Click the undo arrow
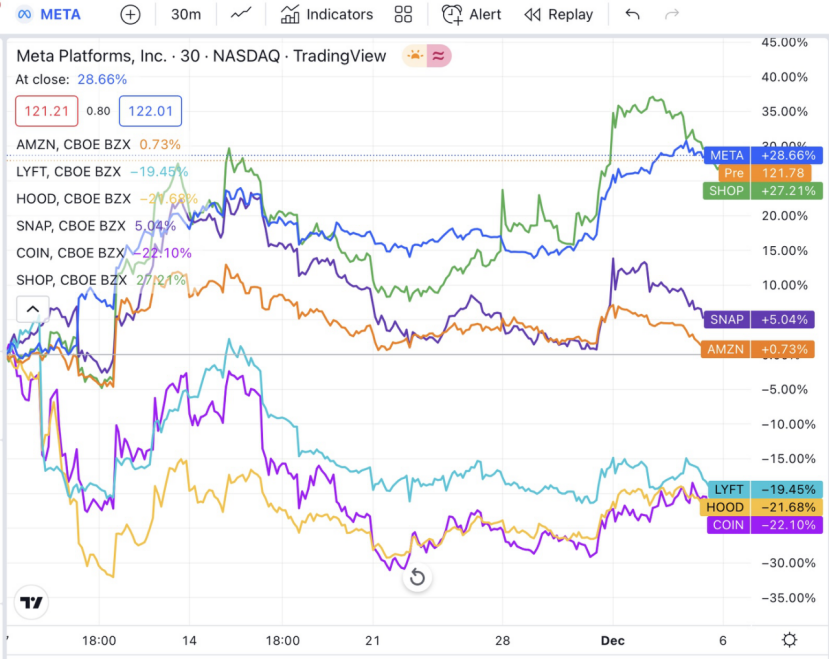Image resolution: width=829 pixels, height=660 pixels. click(632, 15)
